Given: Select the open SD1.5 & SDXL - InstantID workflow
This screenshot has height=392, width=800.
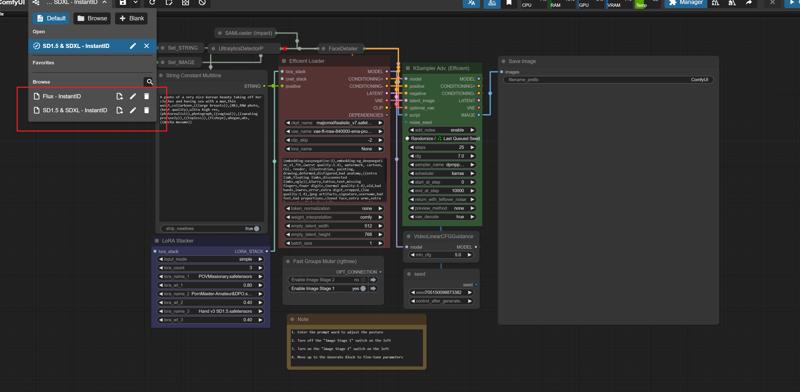Looking at the screenshot, I should [77, 46].
